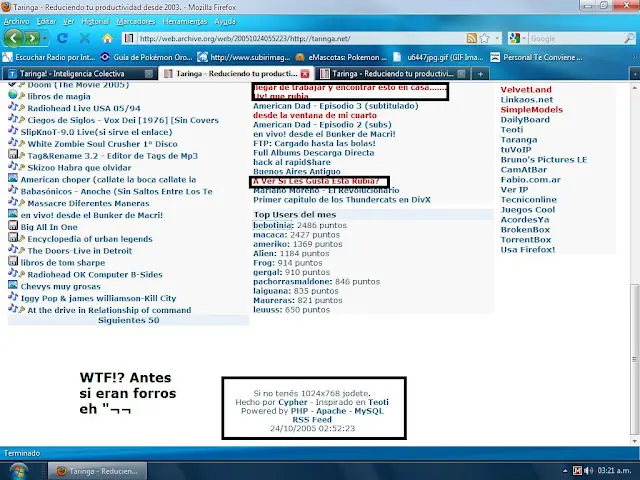Open Siguientes 50 link

[129, 320]
